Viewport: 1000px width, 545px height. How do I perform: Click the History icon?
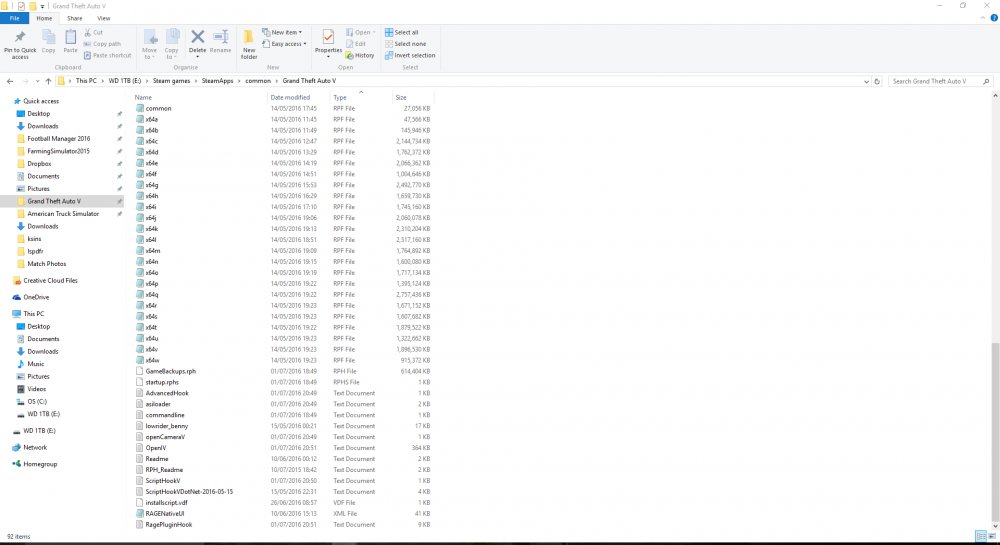coord(349,55)
